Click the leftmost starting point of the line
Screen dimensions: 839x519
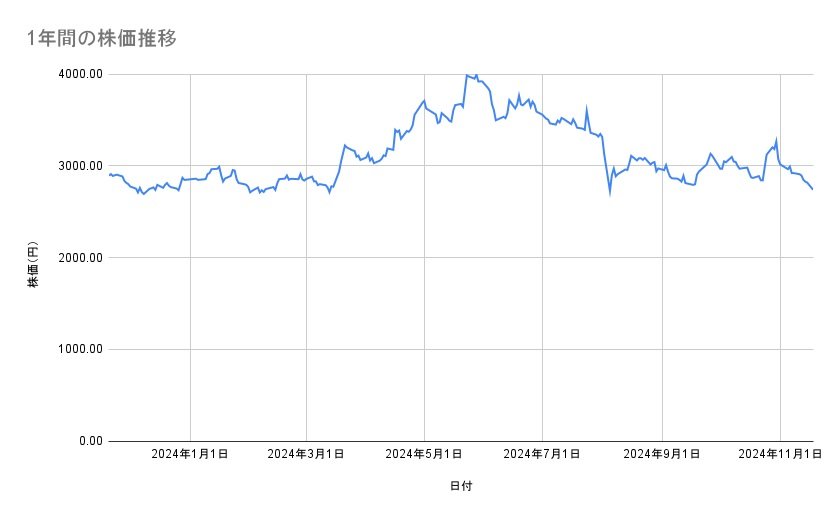point(109,175)
